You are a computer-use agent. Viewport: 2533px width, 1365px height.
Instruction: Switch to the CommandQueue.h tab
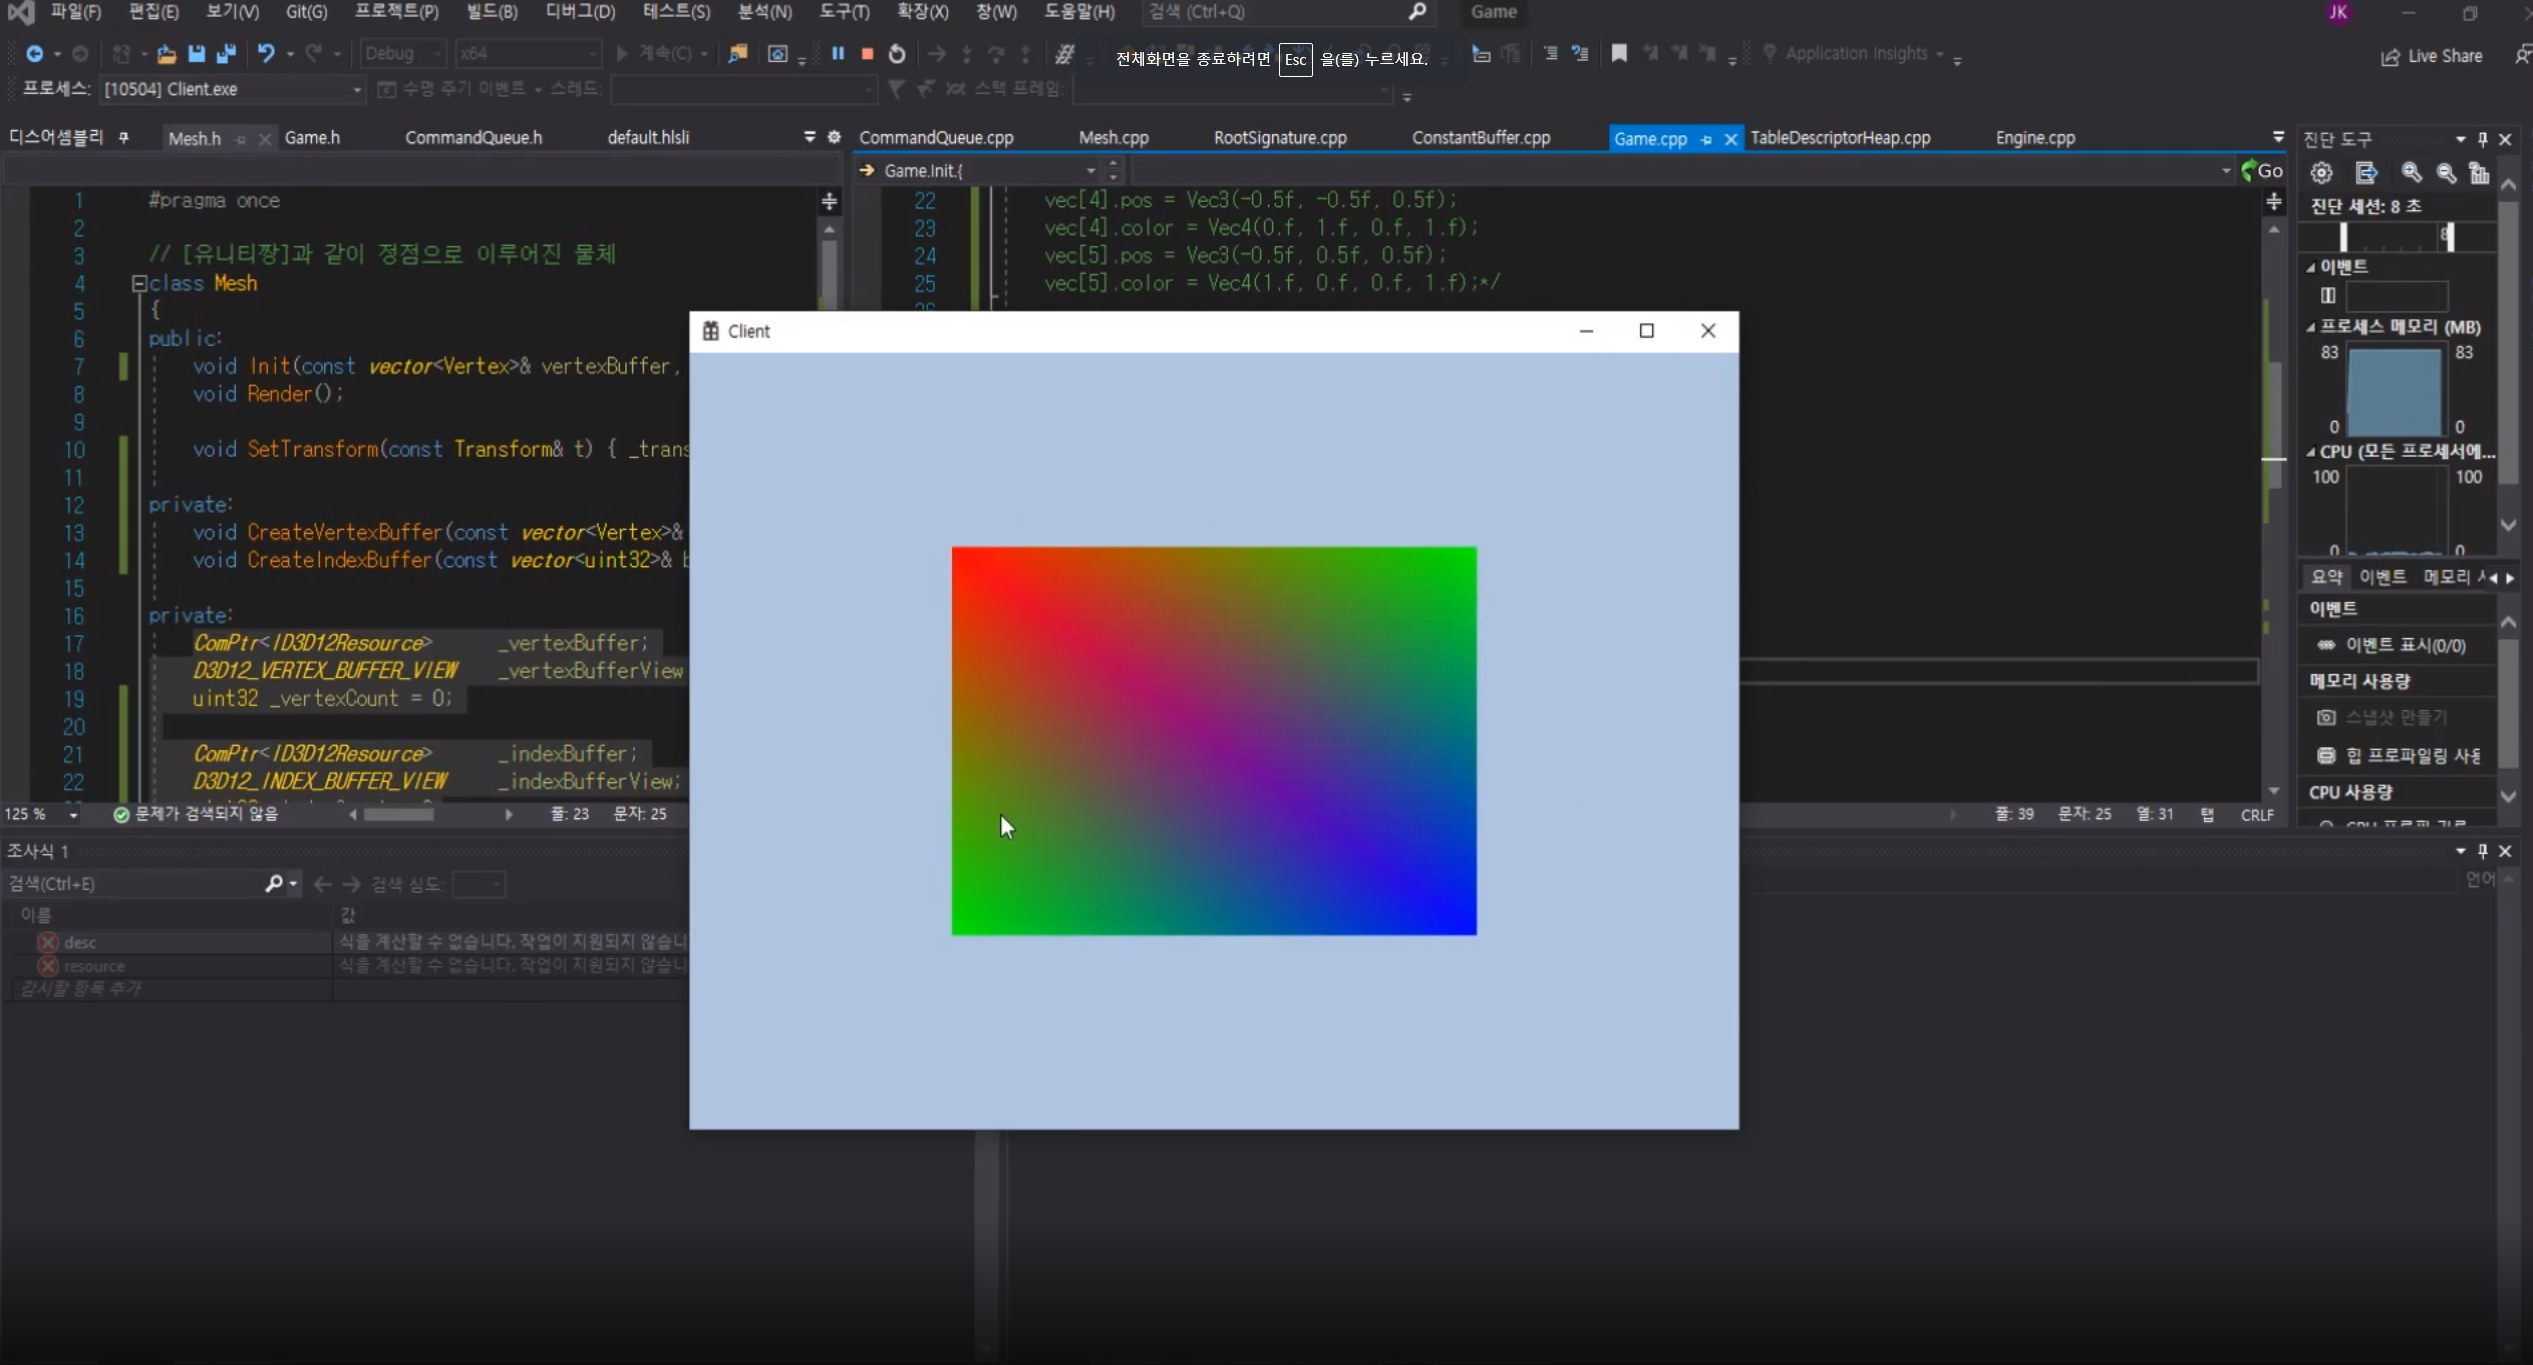473,138
